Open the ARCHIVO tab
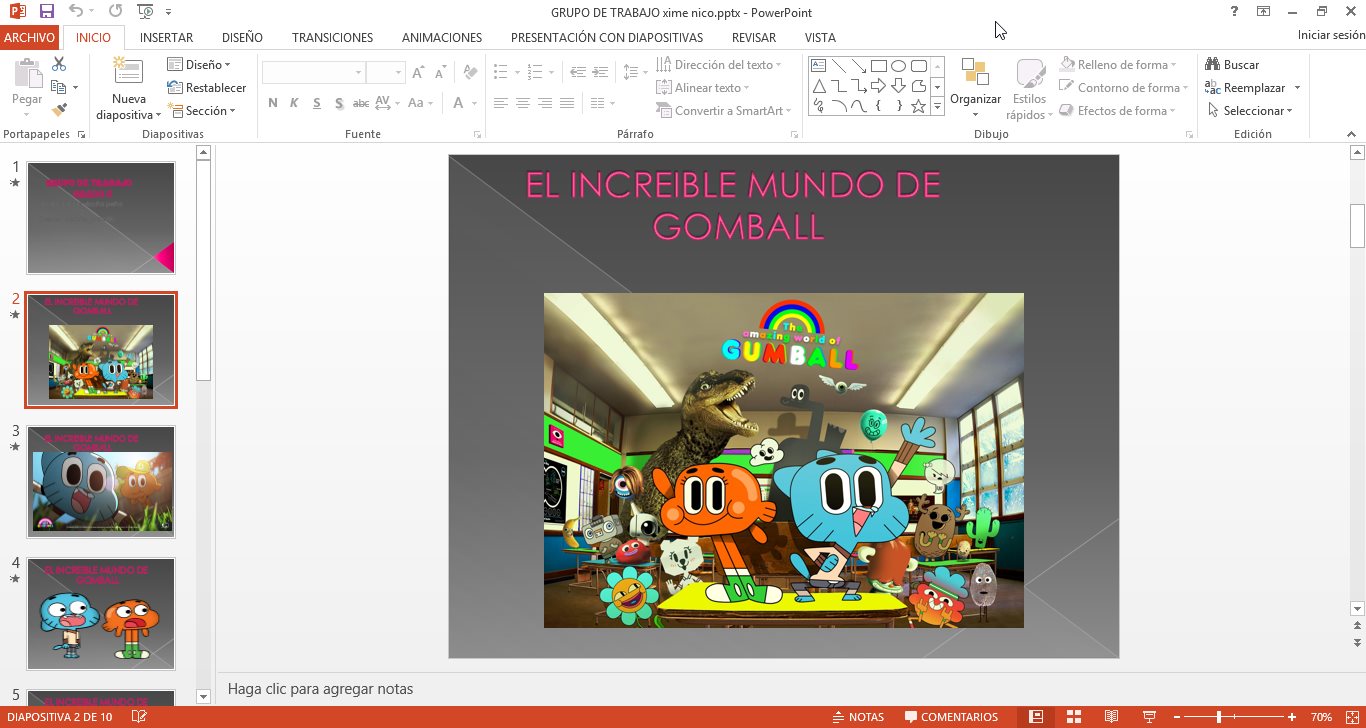The image size is (1366, 728). pos(29,37)
